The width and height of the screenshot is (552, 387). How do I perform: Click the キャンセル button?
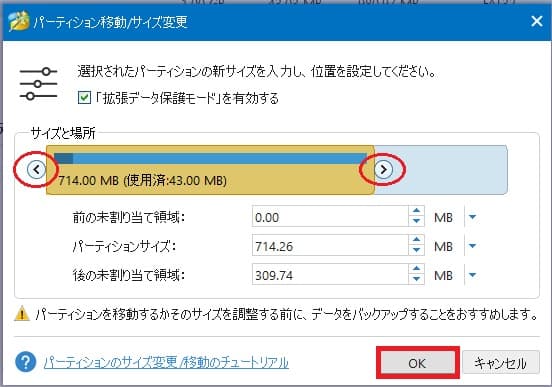tap(501, 363)
